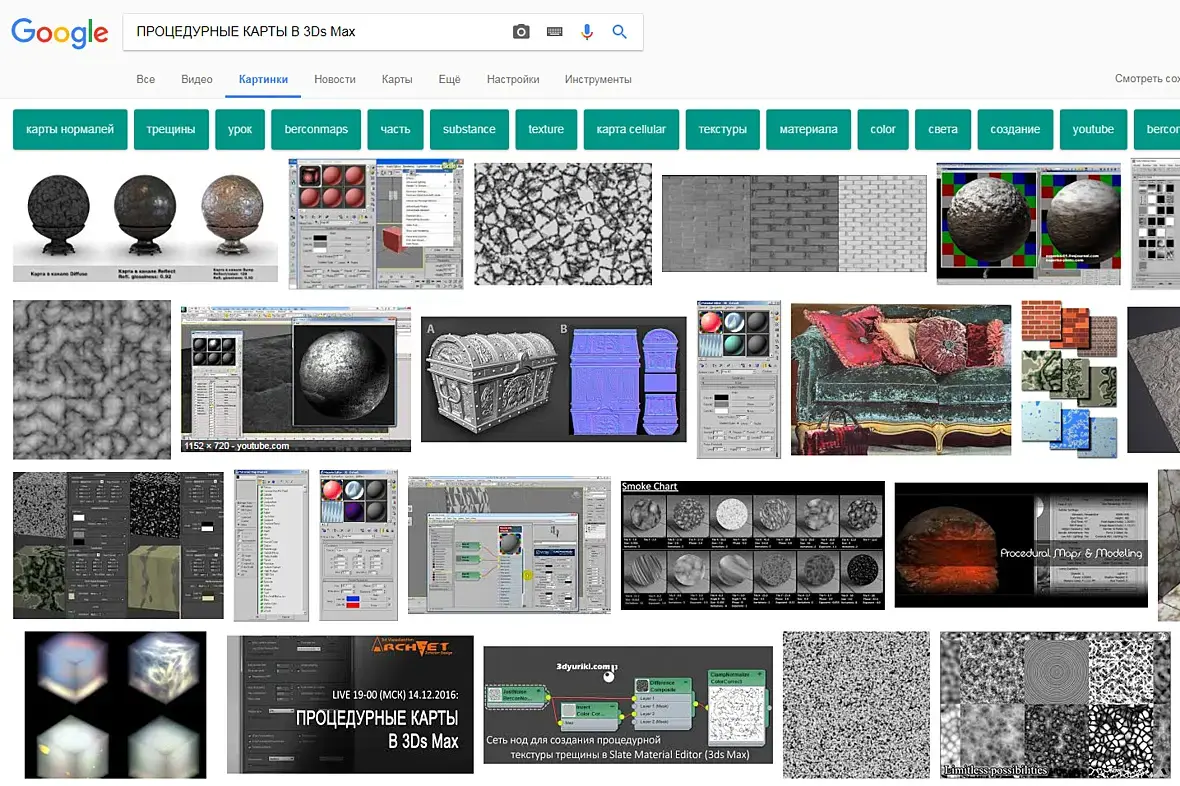Switch to the Видео tab
The image size is (1180, 786).
pyautogui.click(x=196, y=79)
